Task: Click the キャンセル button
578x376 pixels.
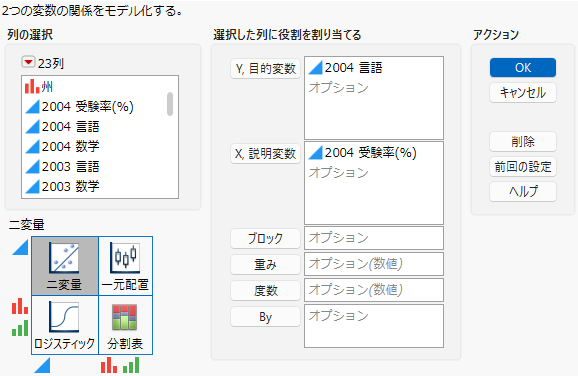Action: coord(523,93)
